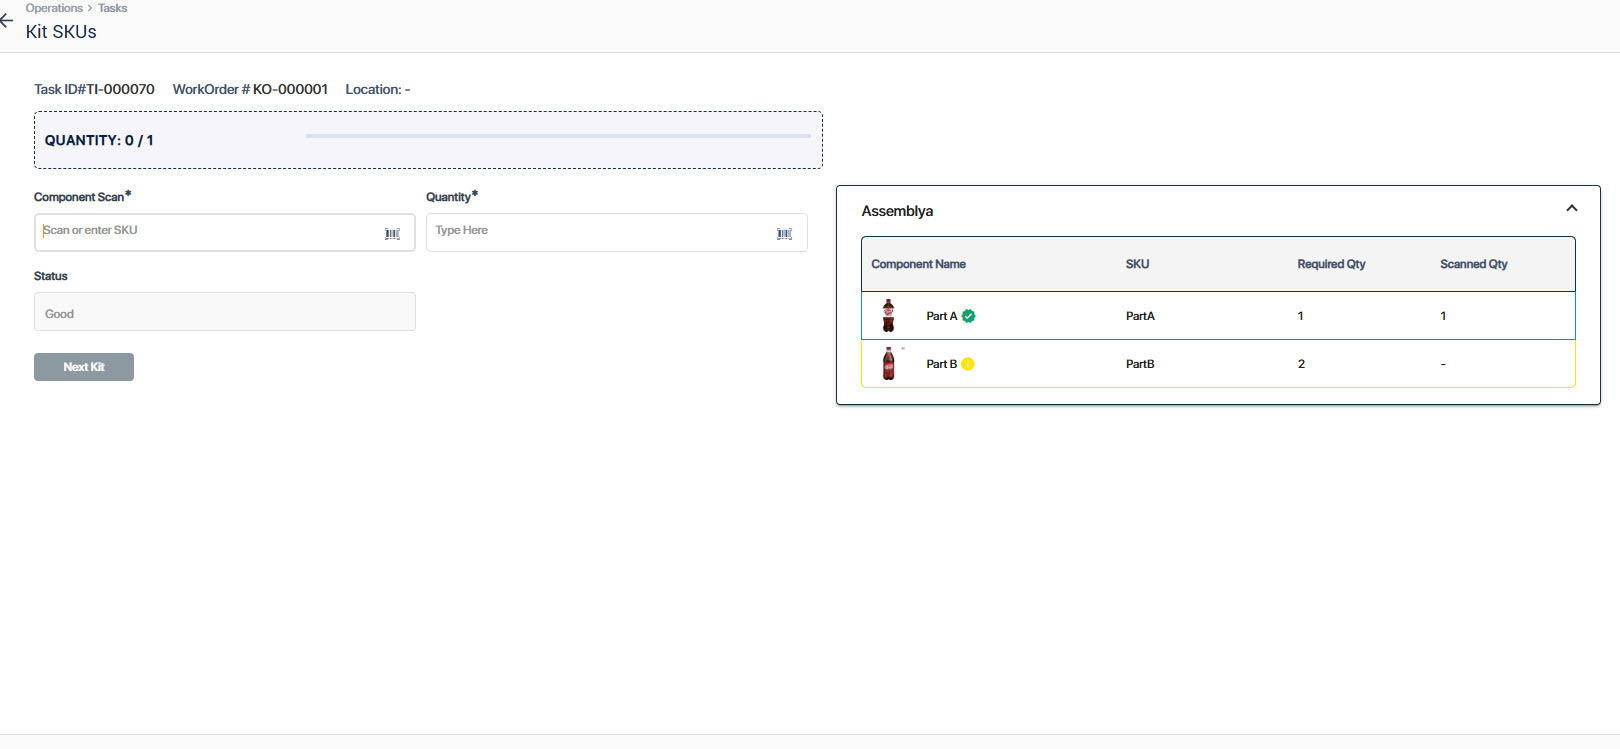
Task: Click the quantity progress bar
Action: tap(558, 136)
